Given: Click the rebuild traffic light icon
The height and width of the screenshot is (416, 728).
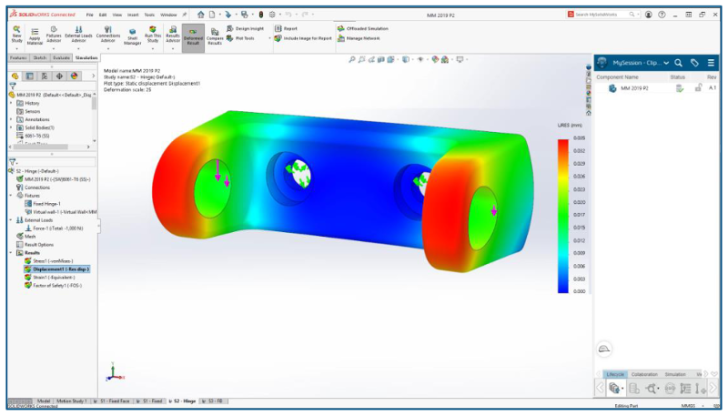Looking at the screenshot, I should coord(261,15).
